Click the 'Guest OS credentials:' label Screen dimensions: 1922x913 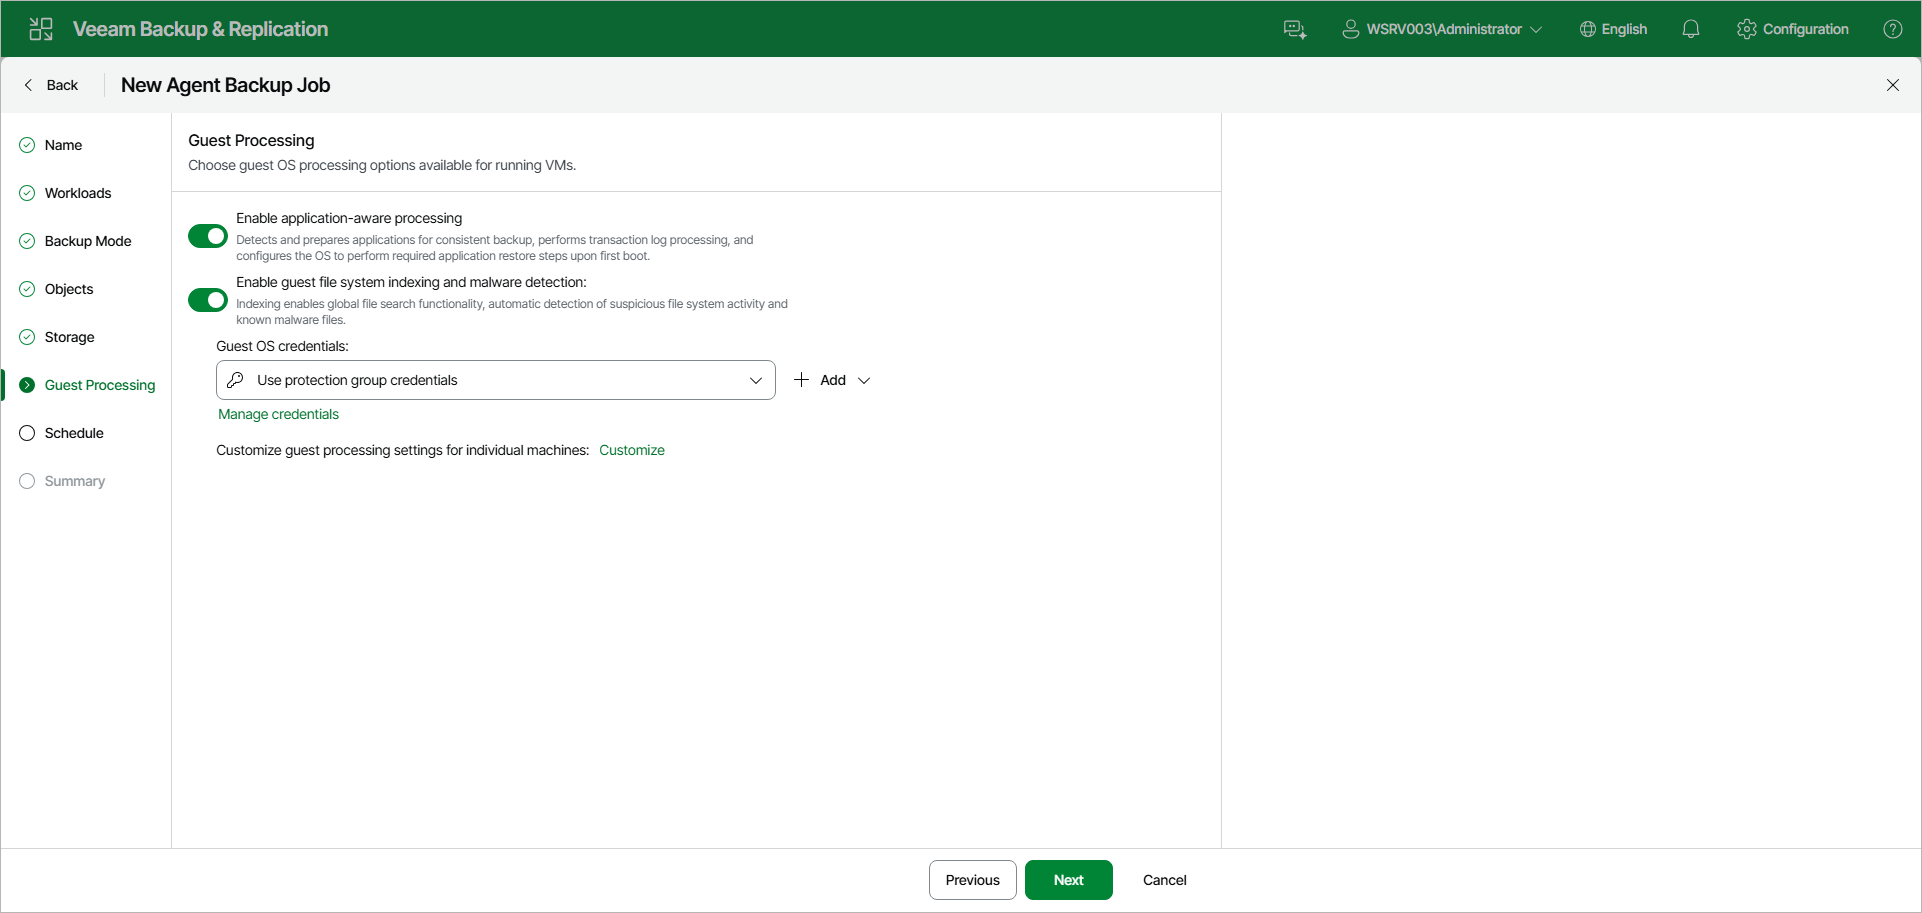coord(282,346)
